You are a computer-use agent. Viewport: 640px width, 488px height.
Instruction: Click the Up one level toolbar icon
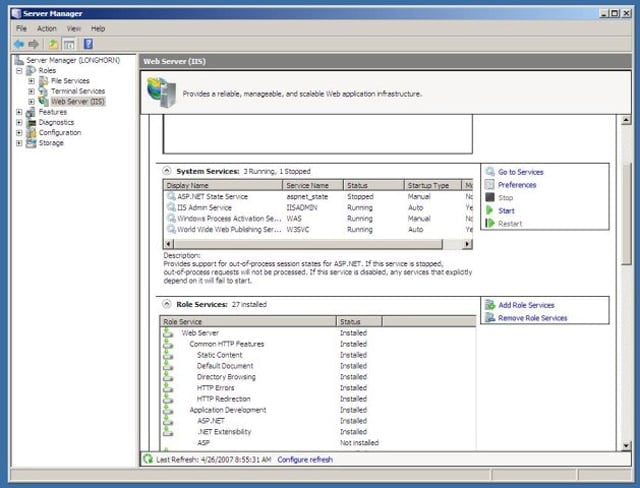pos(53,44)
